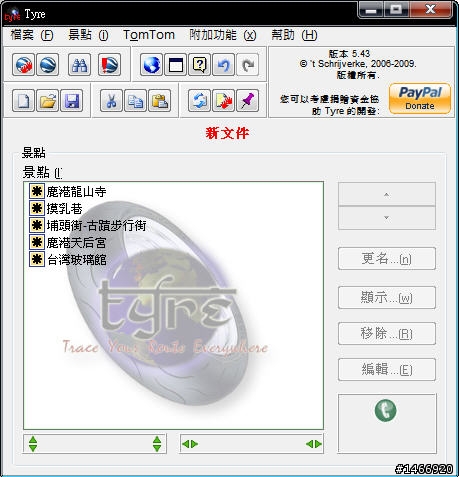Screen dimensions: 459x477
Task: Close the Tyre window
Action: [x=430, y=10]
